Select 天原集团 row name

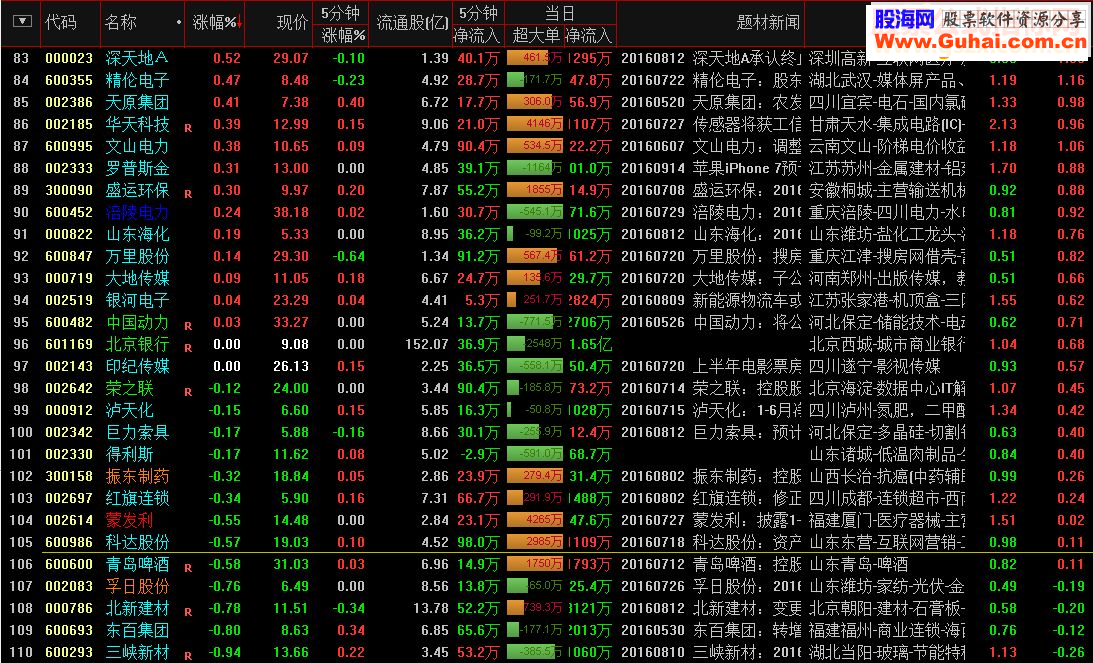pyautogui.click(x=137, y=102)
